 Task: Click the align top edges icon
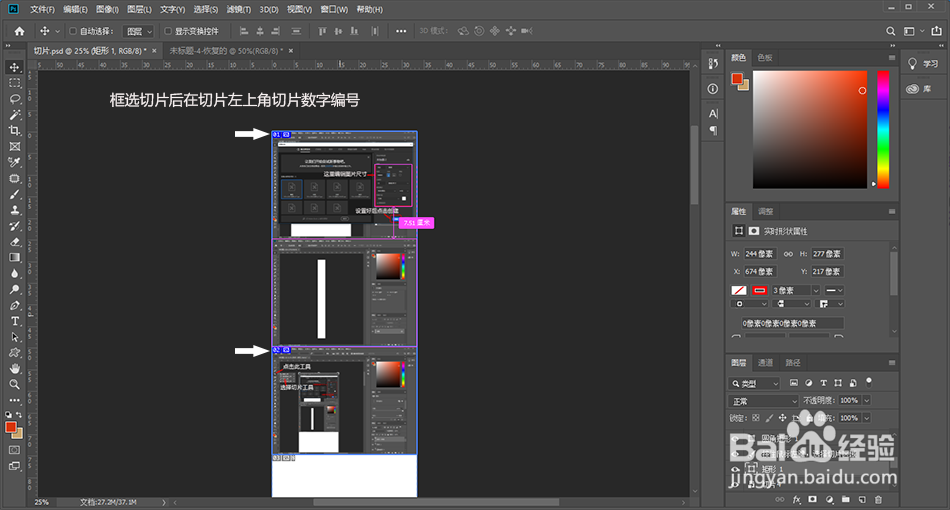coord(322,31)
